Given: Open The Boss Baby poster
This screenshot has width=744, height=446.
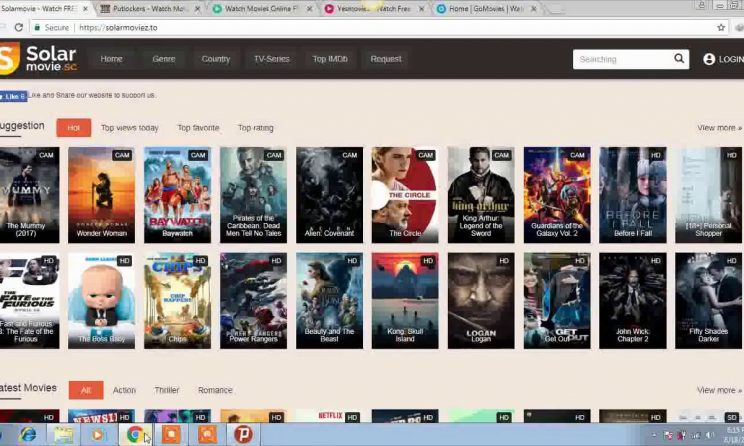Looking at the screenshot, I should coord(102,301).
